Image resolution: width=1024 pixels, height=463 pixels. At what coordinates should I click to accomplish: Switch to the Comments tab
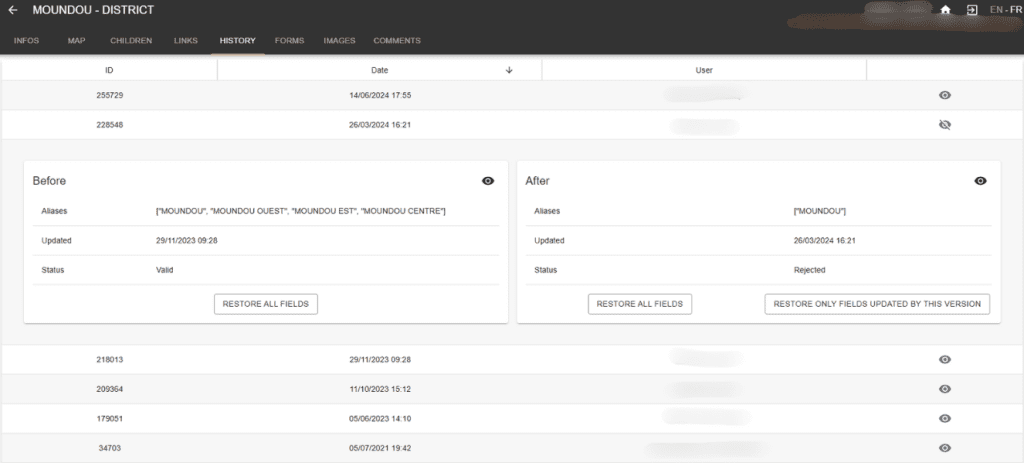point(396,41)
